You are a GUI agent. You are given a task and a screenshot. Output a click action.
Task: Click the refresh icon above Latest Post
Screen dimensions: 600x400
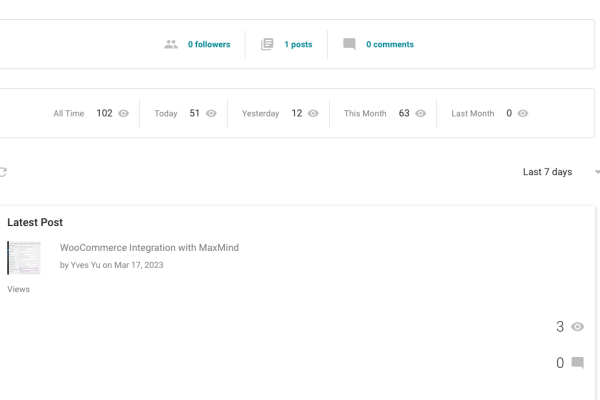click(x=3, y=172)
